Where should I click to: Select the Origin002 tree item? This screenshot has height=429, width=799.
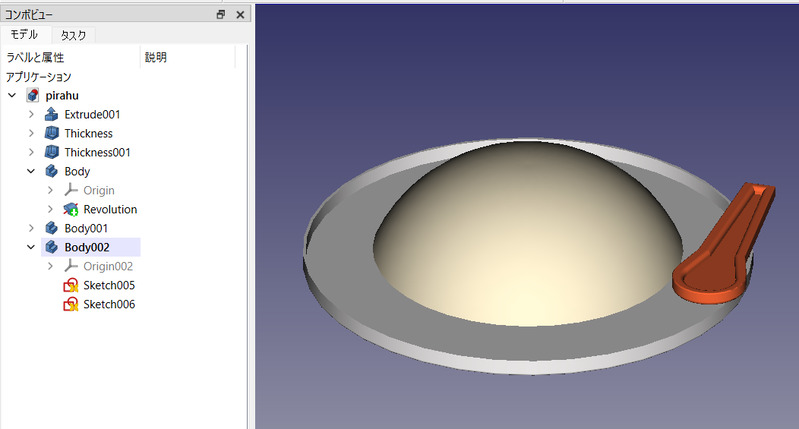[x=108, y=266]
